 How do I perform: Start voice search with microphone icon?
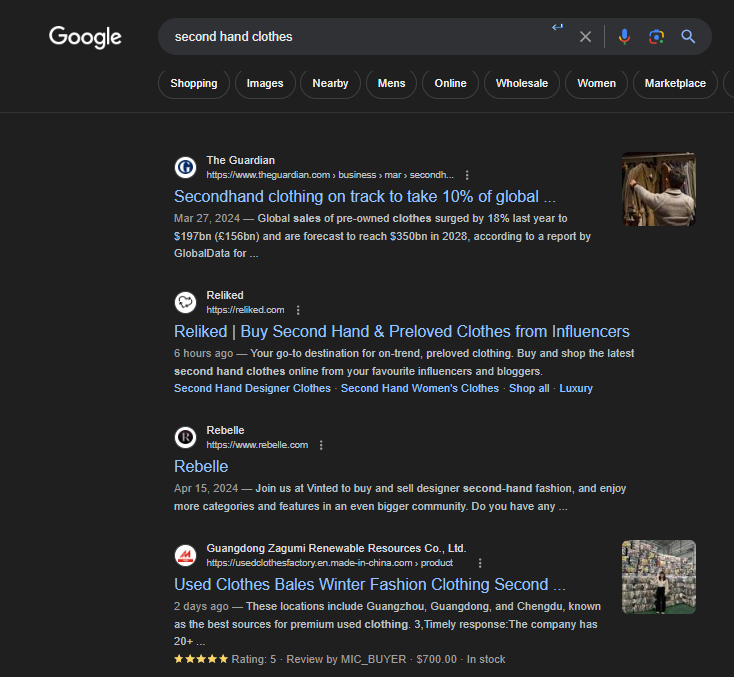click(x=624, y=37)
